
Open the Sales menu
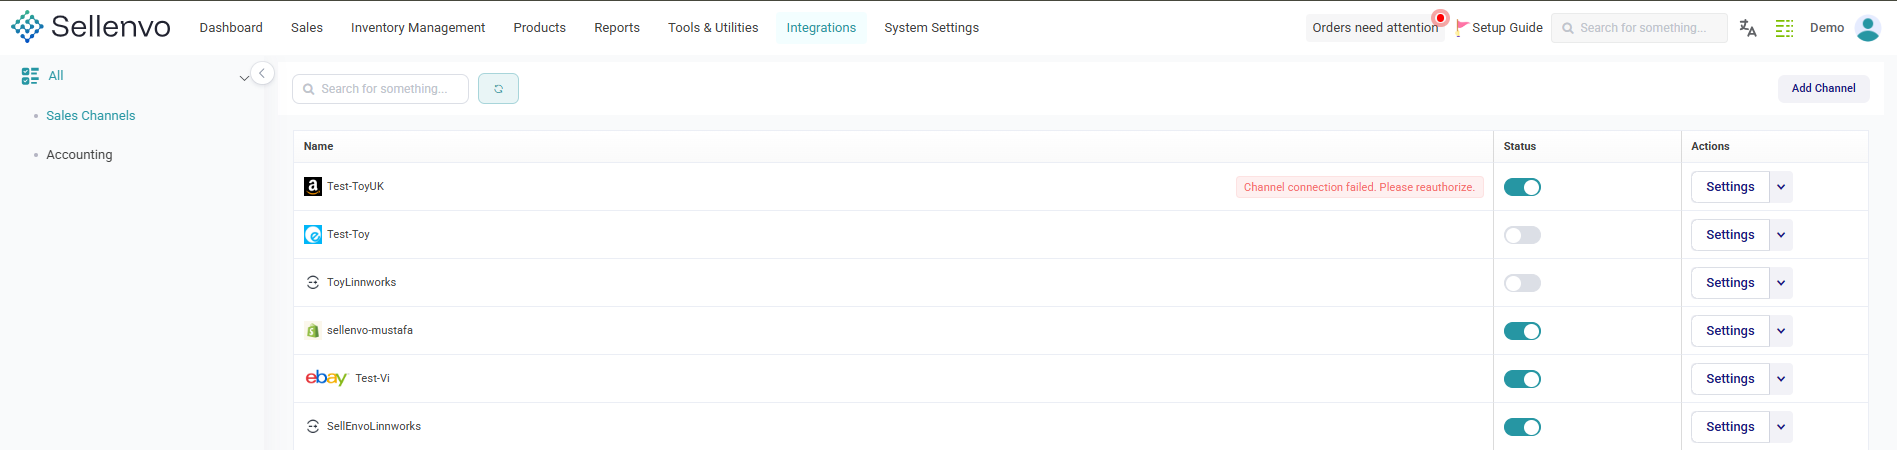tap(307, 28)
